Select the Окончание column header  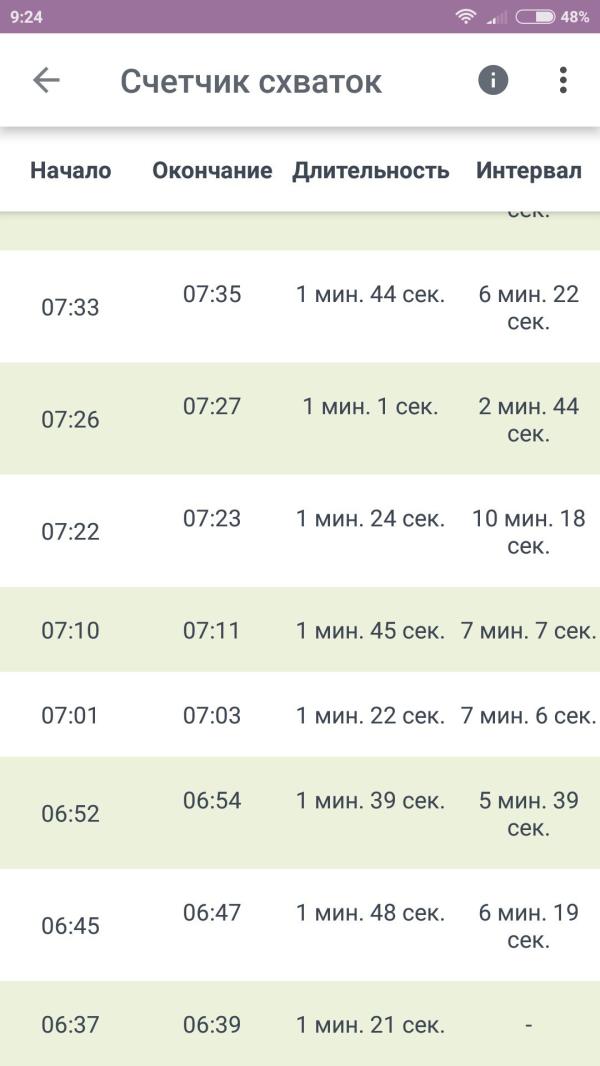coord(212,170)
